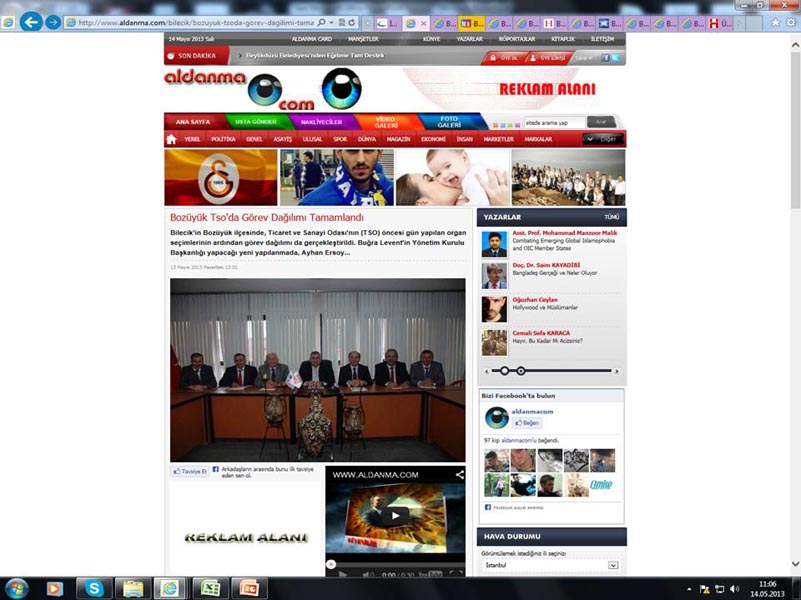Select EKONOMİ in the category menu
Image resolution: width=801 pixels, height=600 pixels.
pyautogui.click(x=433, y=139)
